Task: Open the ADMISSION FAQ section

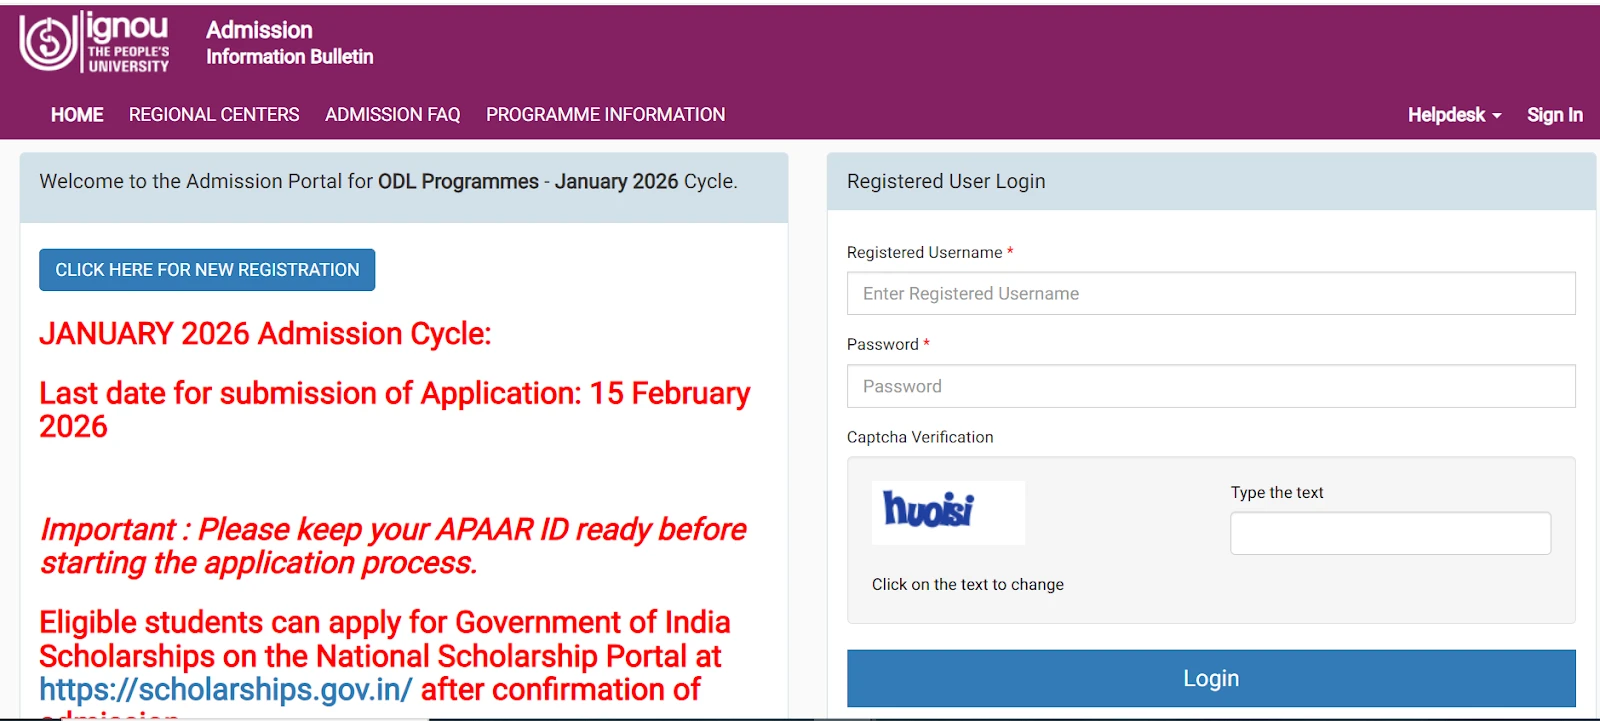Action: click(392, 114)
